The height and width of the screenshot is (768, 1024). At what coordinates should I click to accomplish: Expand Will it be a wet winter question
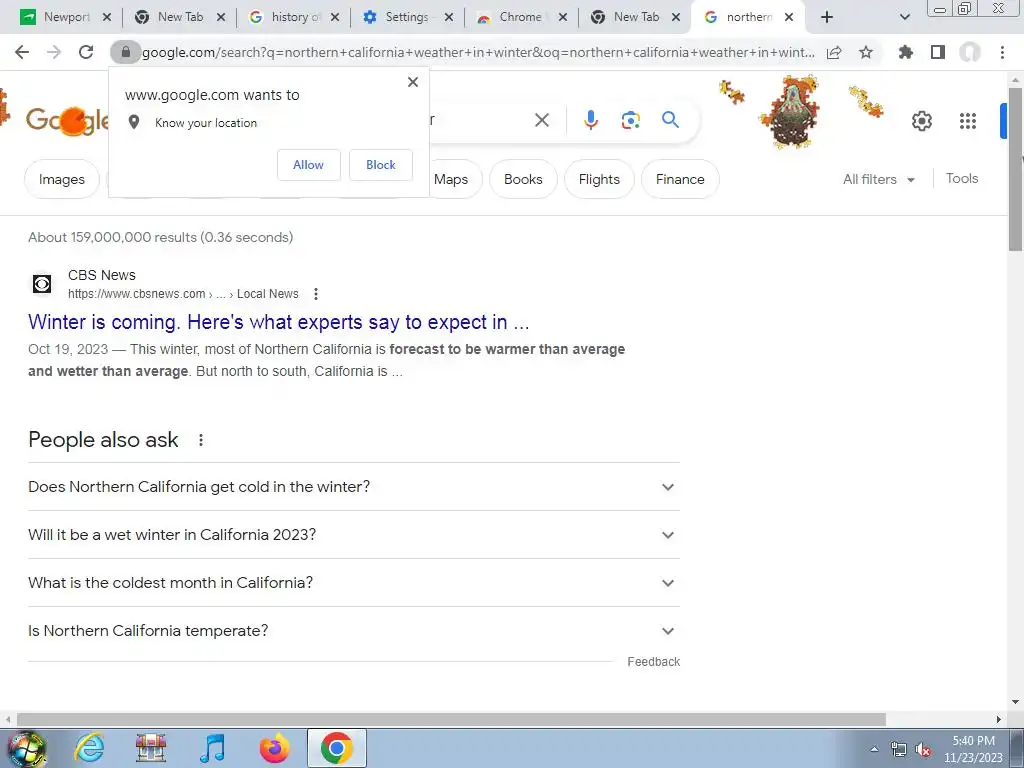coord(354,535)
